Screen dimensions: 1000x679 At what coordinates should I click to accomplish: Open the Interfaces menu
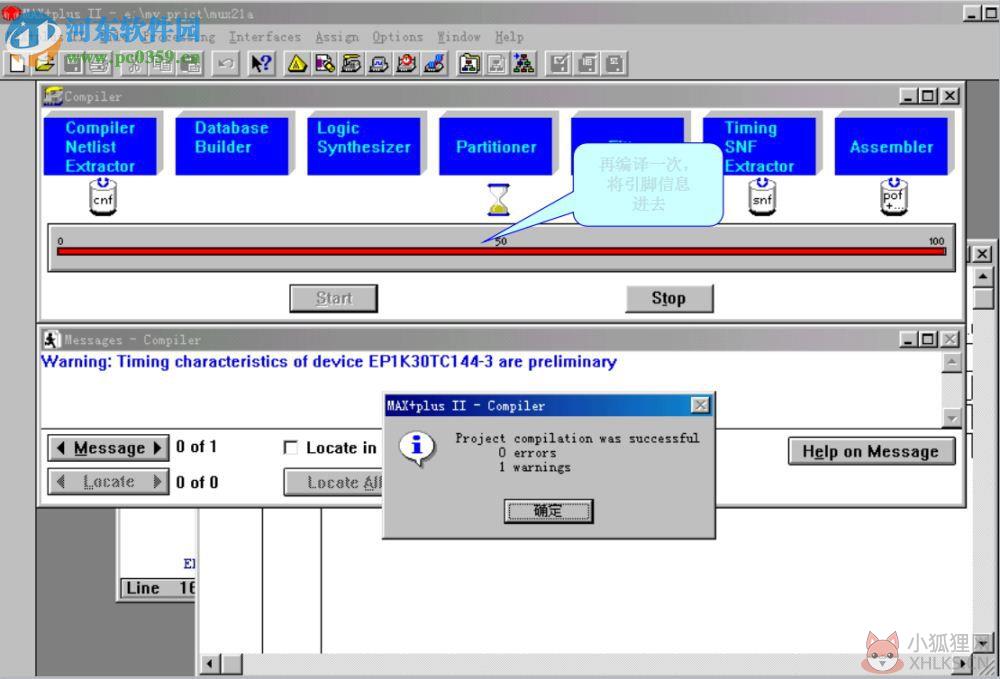click(x=265, y=37)
